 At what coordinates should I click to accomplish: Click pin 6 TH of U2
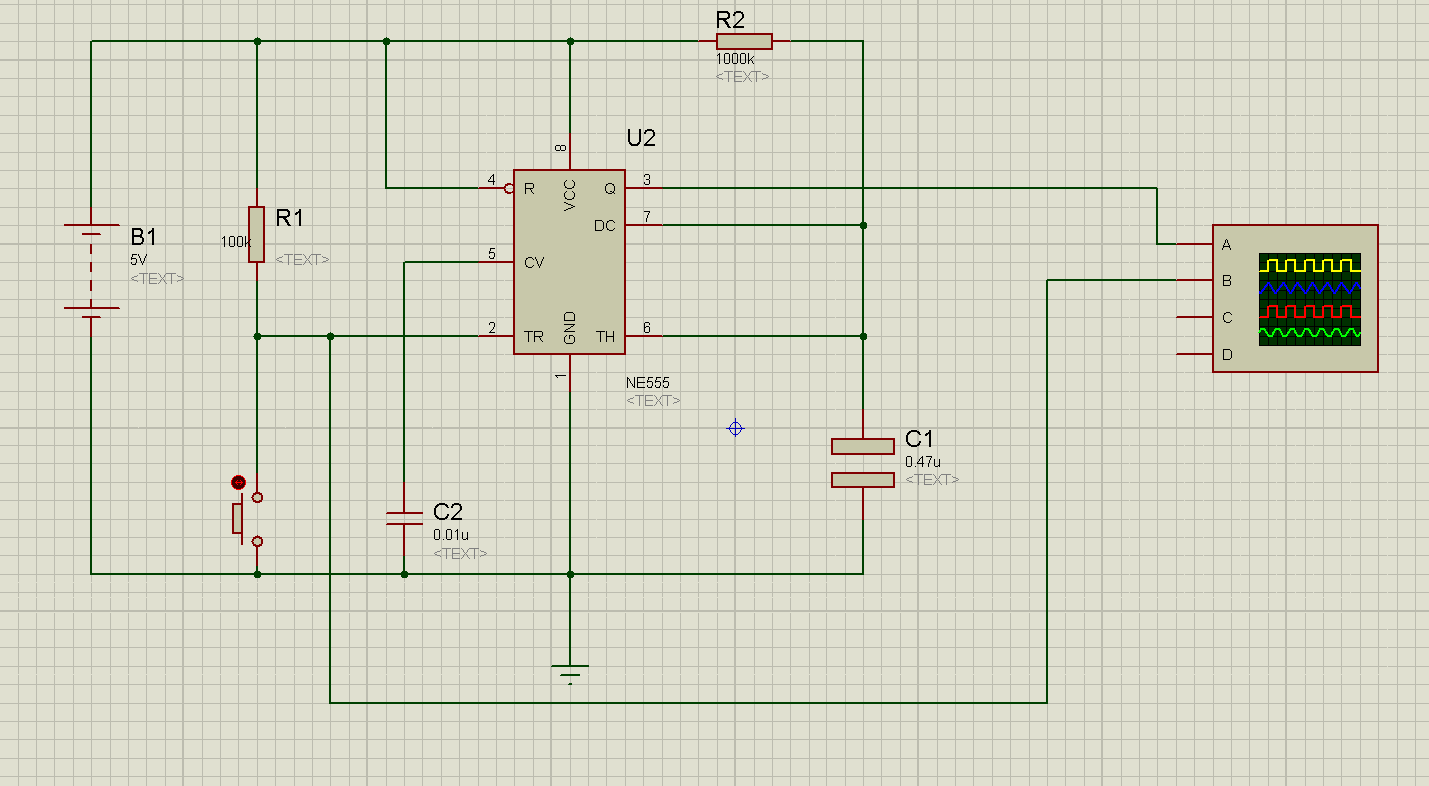[x=644, y=336]
